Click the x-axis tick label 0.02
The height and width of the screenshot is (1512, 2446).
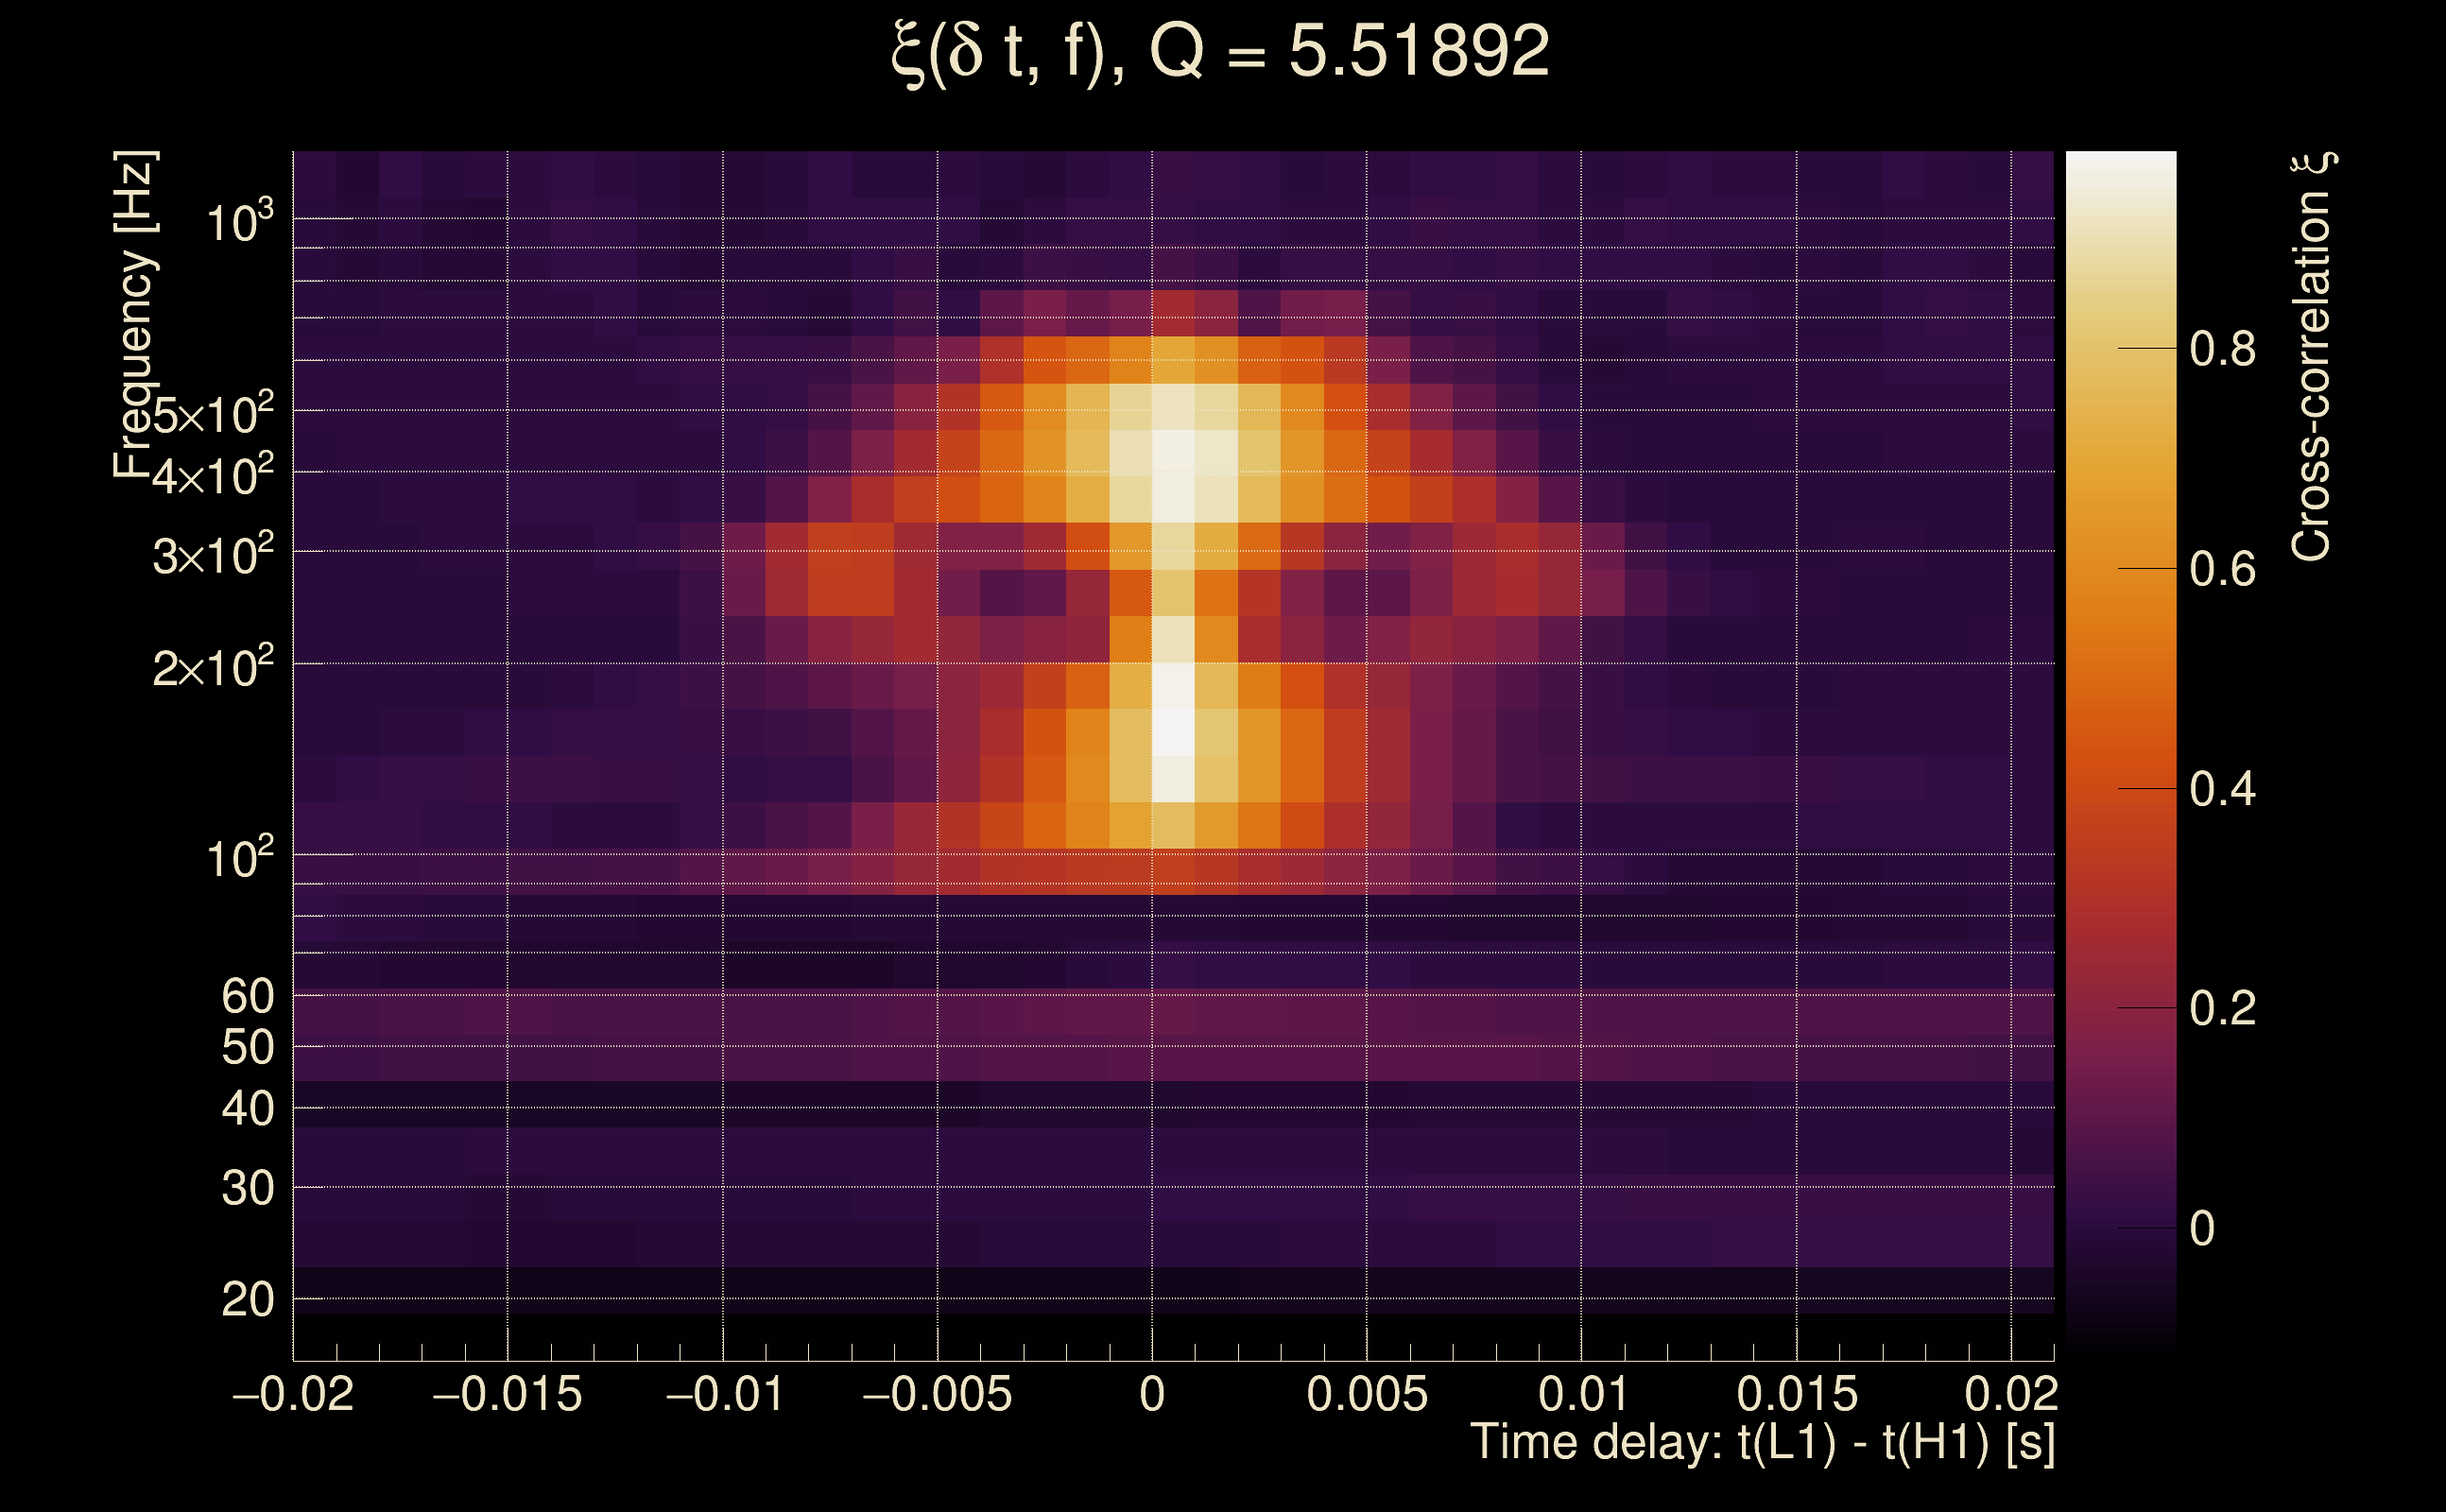point(2011,1394)
